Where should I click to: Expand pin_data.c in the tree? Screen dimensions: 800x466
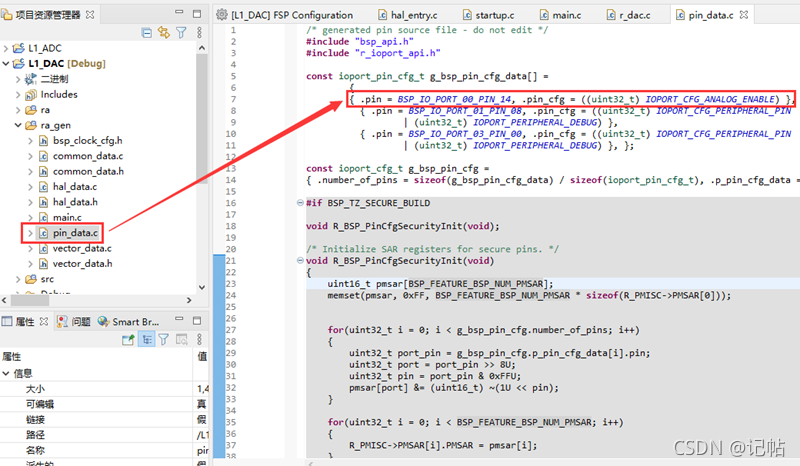30,233
